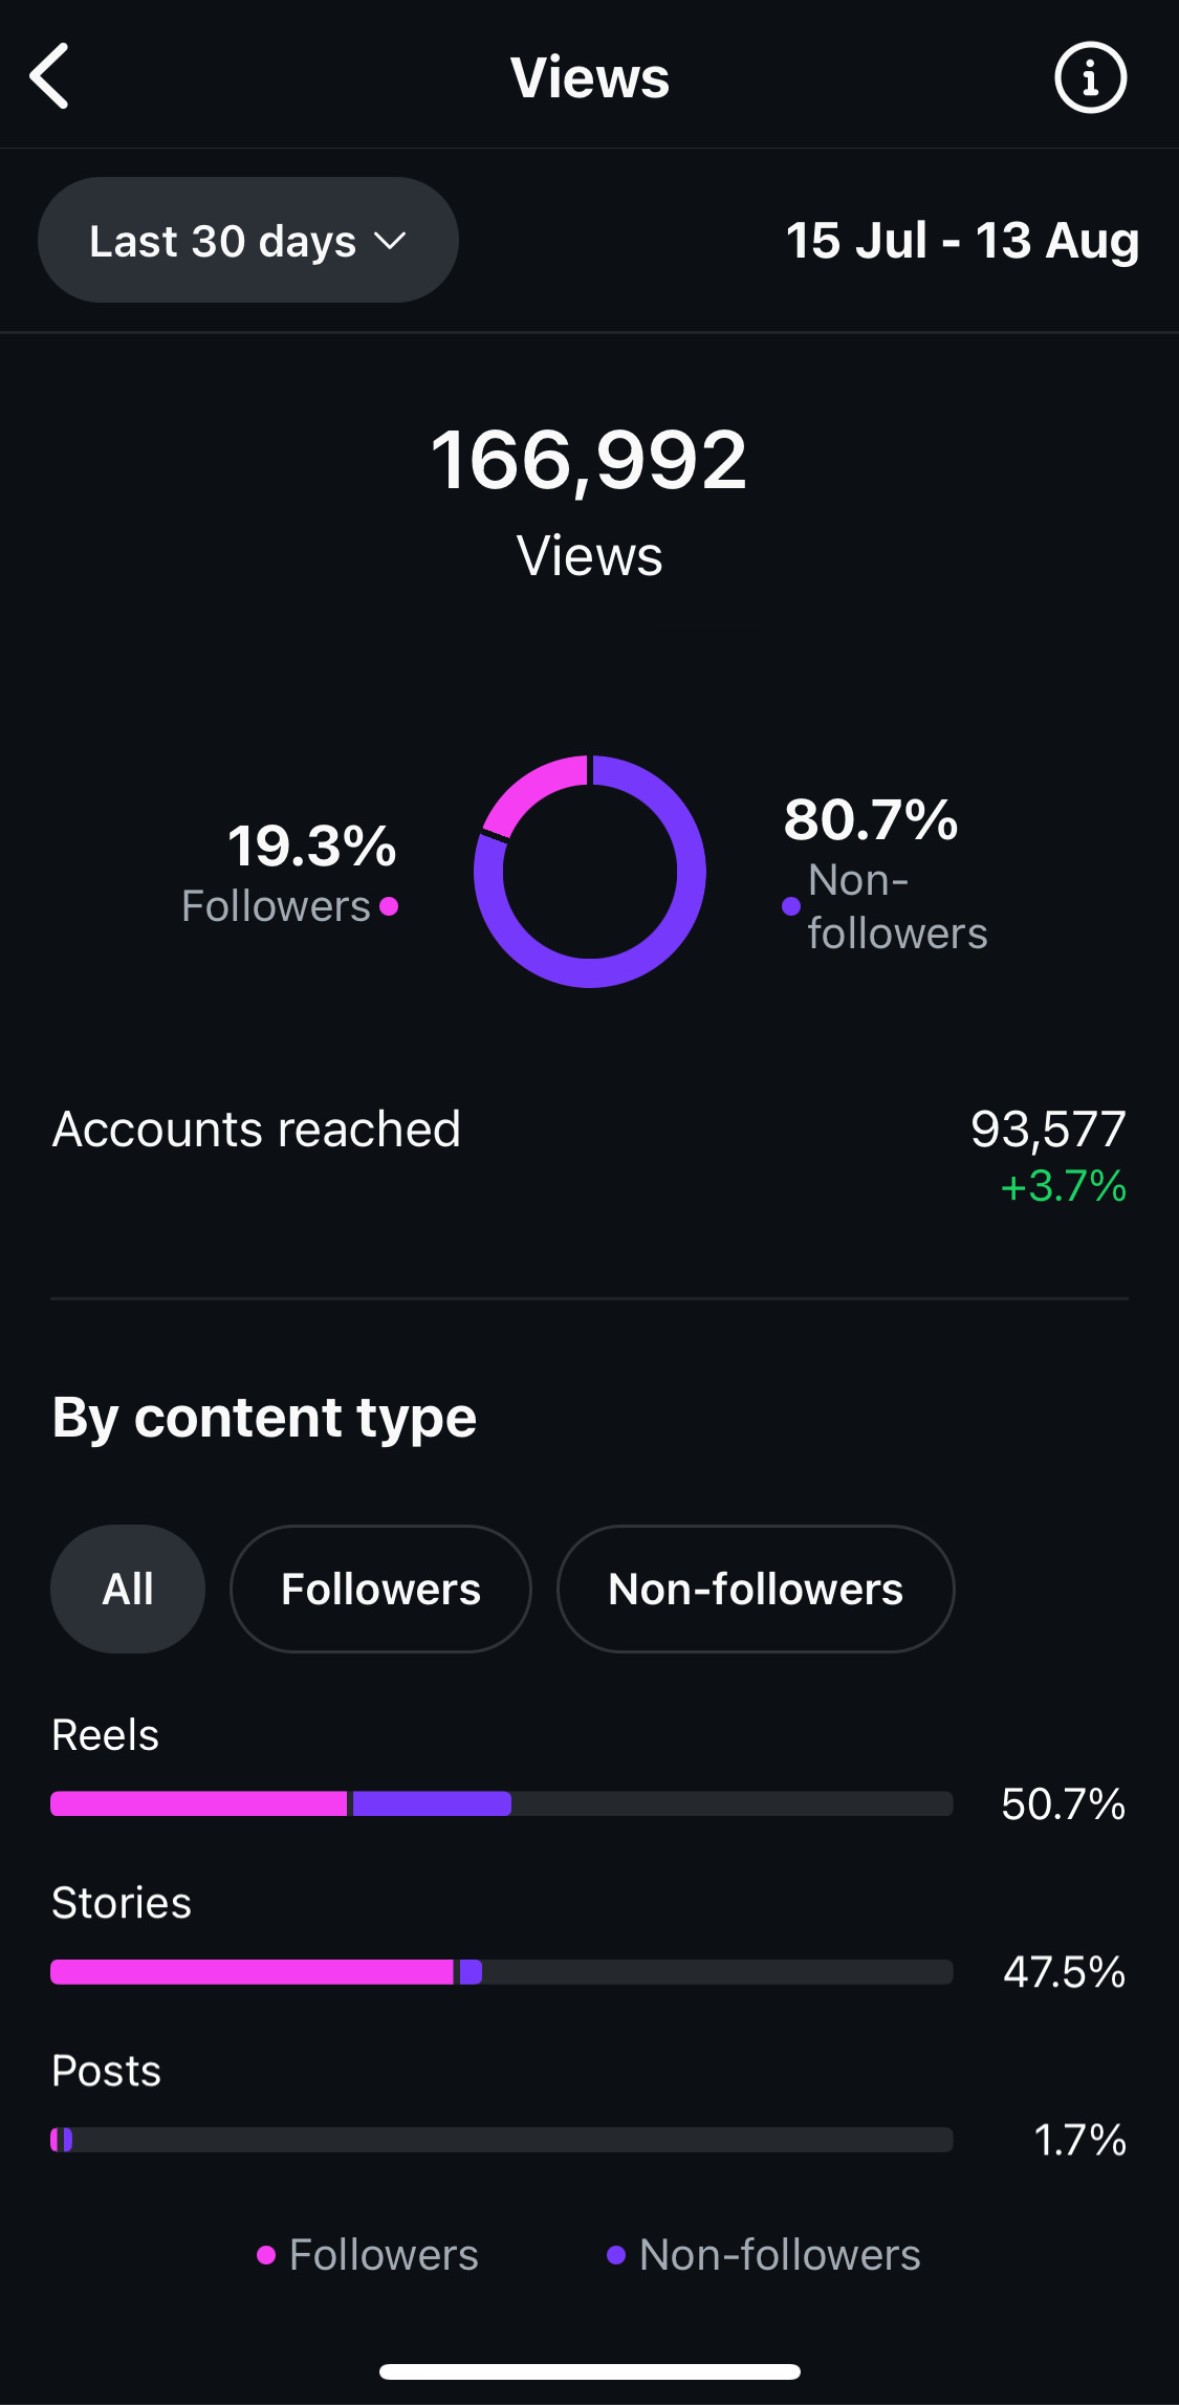
Task: Switch to the Followers filter chip
Action: coord(381,1589)
